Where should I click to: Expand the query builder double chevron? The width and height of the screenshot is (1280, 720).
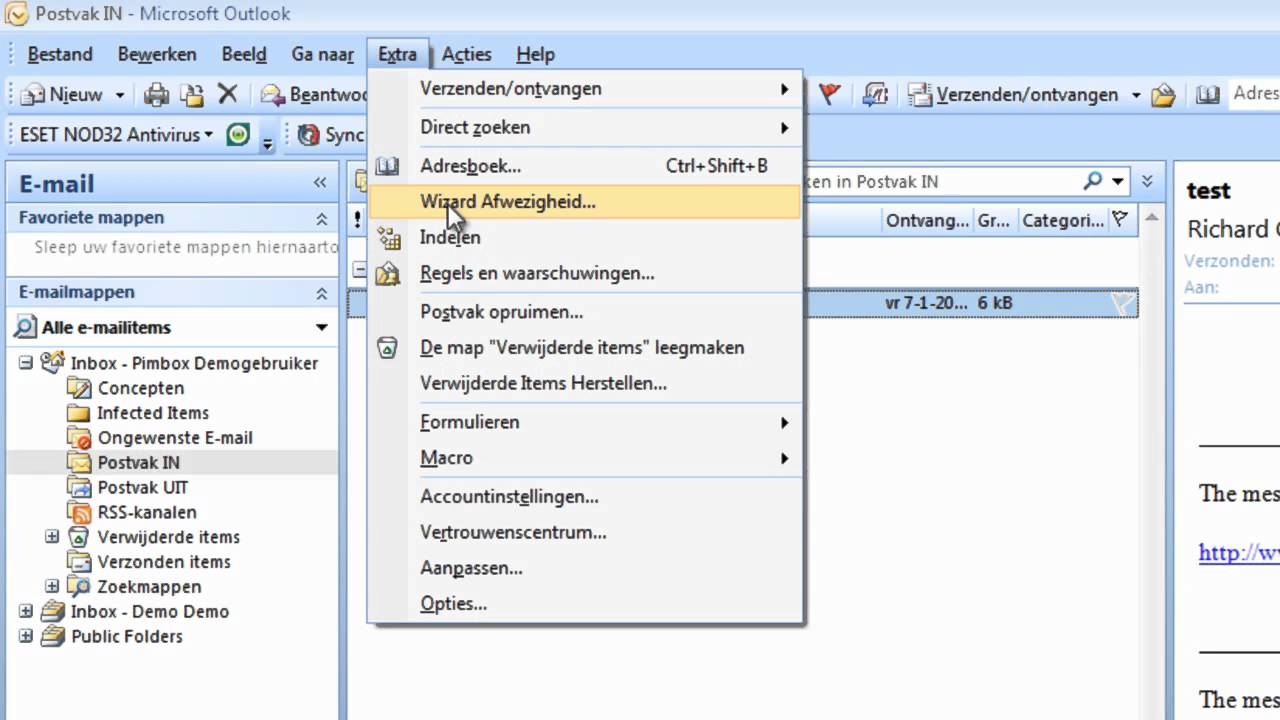coord(1147,181)
